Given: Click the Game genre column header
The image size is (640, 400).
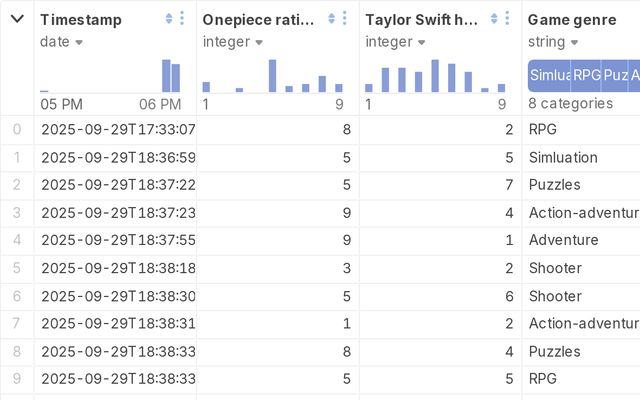Looking at the screenshot, I should 572,19.
